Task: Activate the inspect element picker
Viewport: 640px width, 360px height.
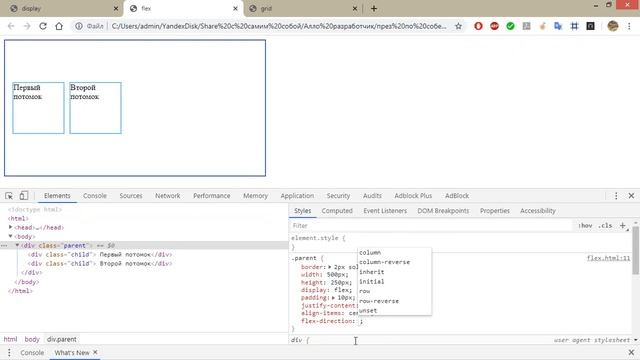Action: point(9,196)
